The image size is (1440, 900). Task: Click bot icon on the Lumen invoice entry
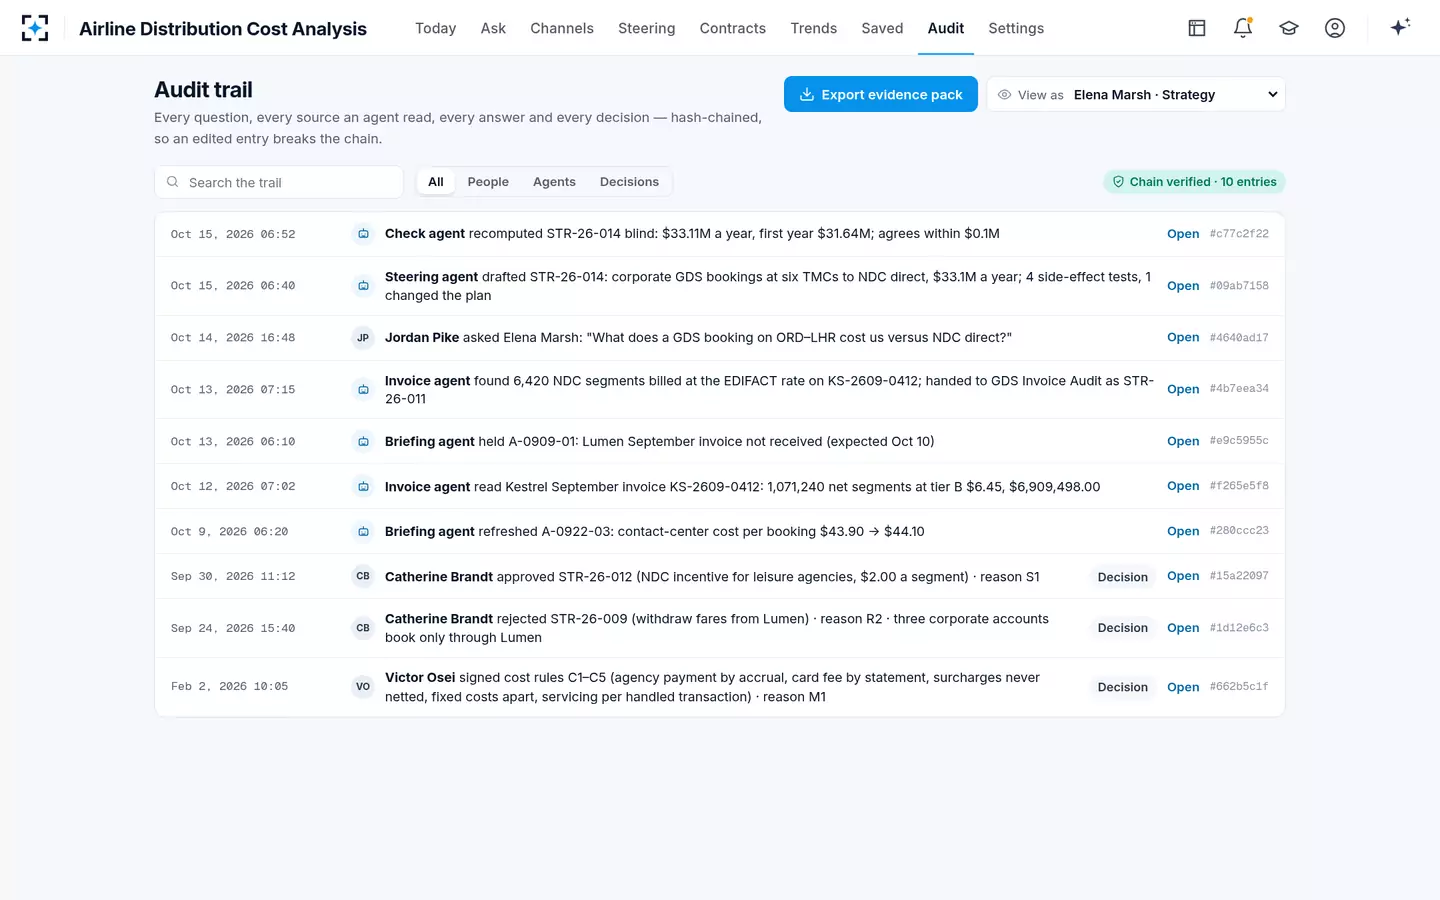[x=363, y=441]
